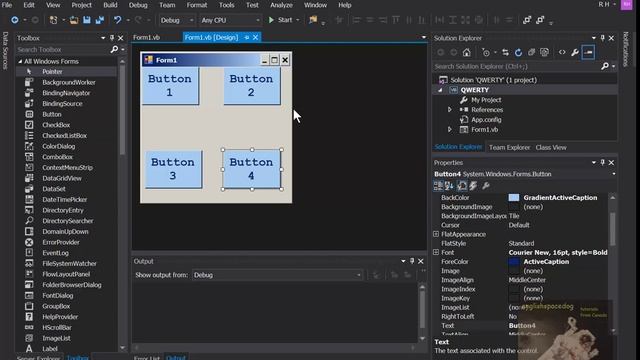This screenshot has width=640, height=360.
Task: Switch to the Class View tab
Action: pos(551,147)
